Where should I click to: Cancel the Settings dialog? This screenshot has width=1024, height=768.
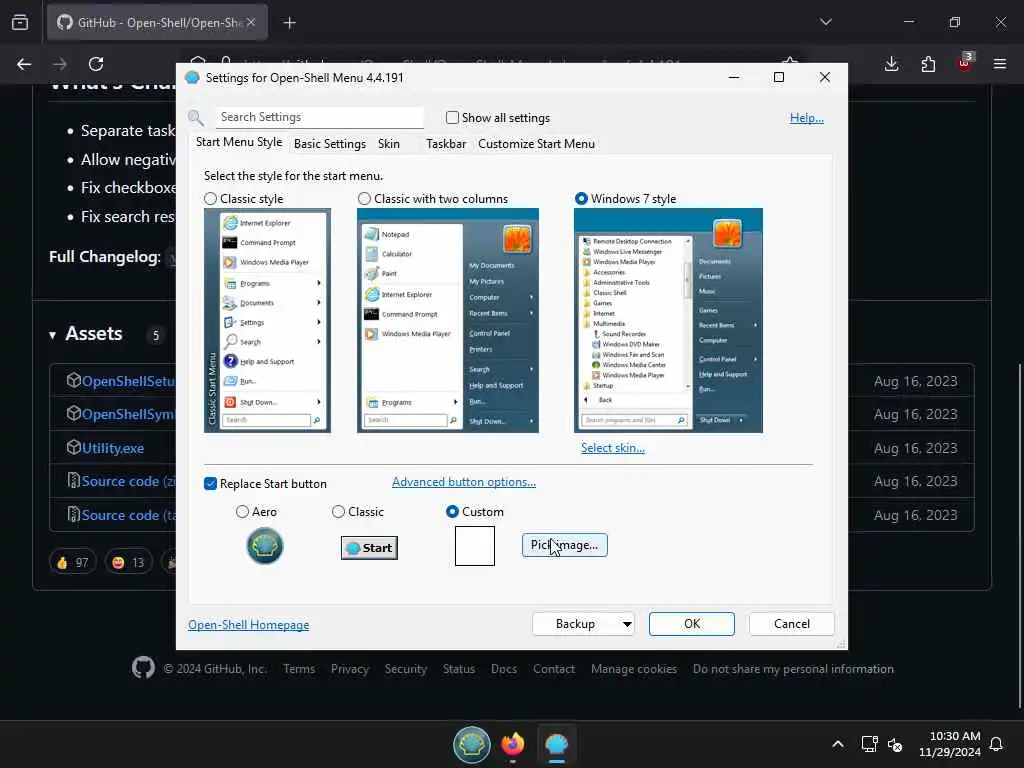point(792,624)
